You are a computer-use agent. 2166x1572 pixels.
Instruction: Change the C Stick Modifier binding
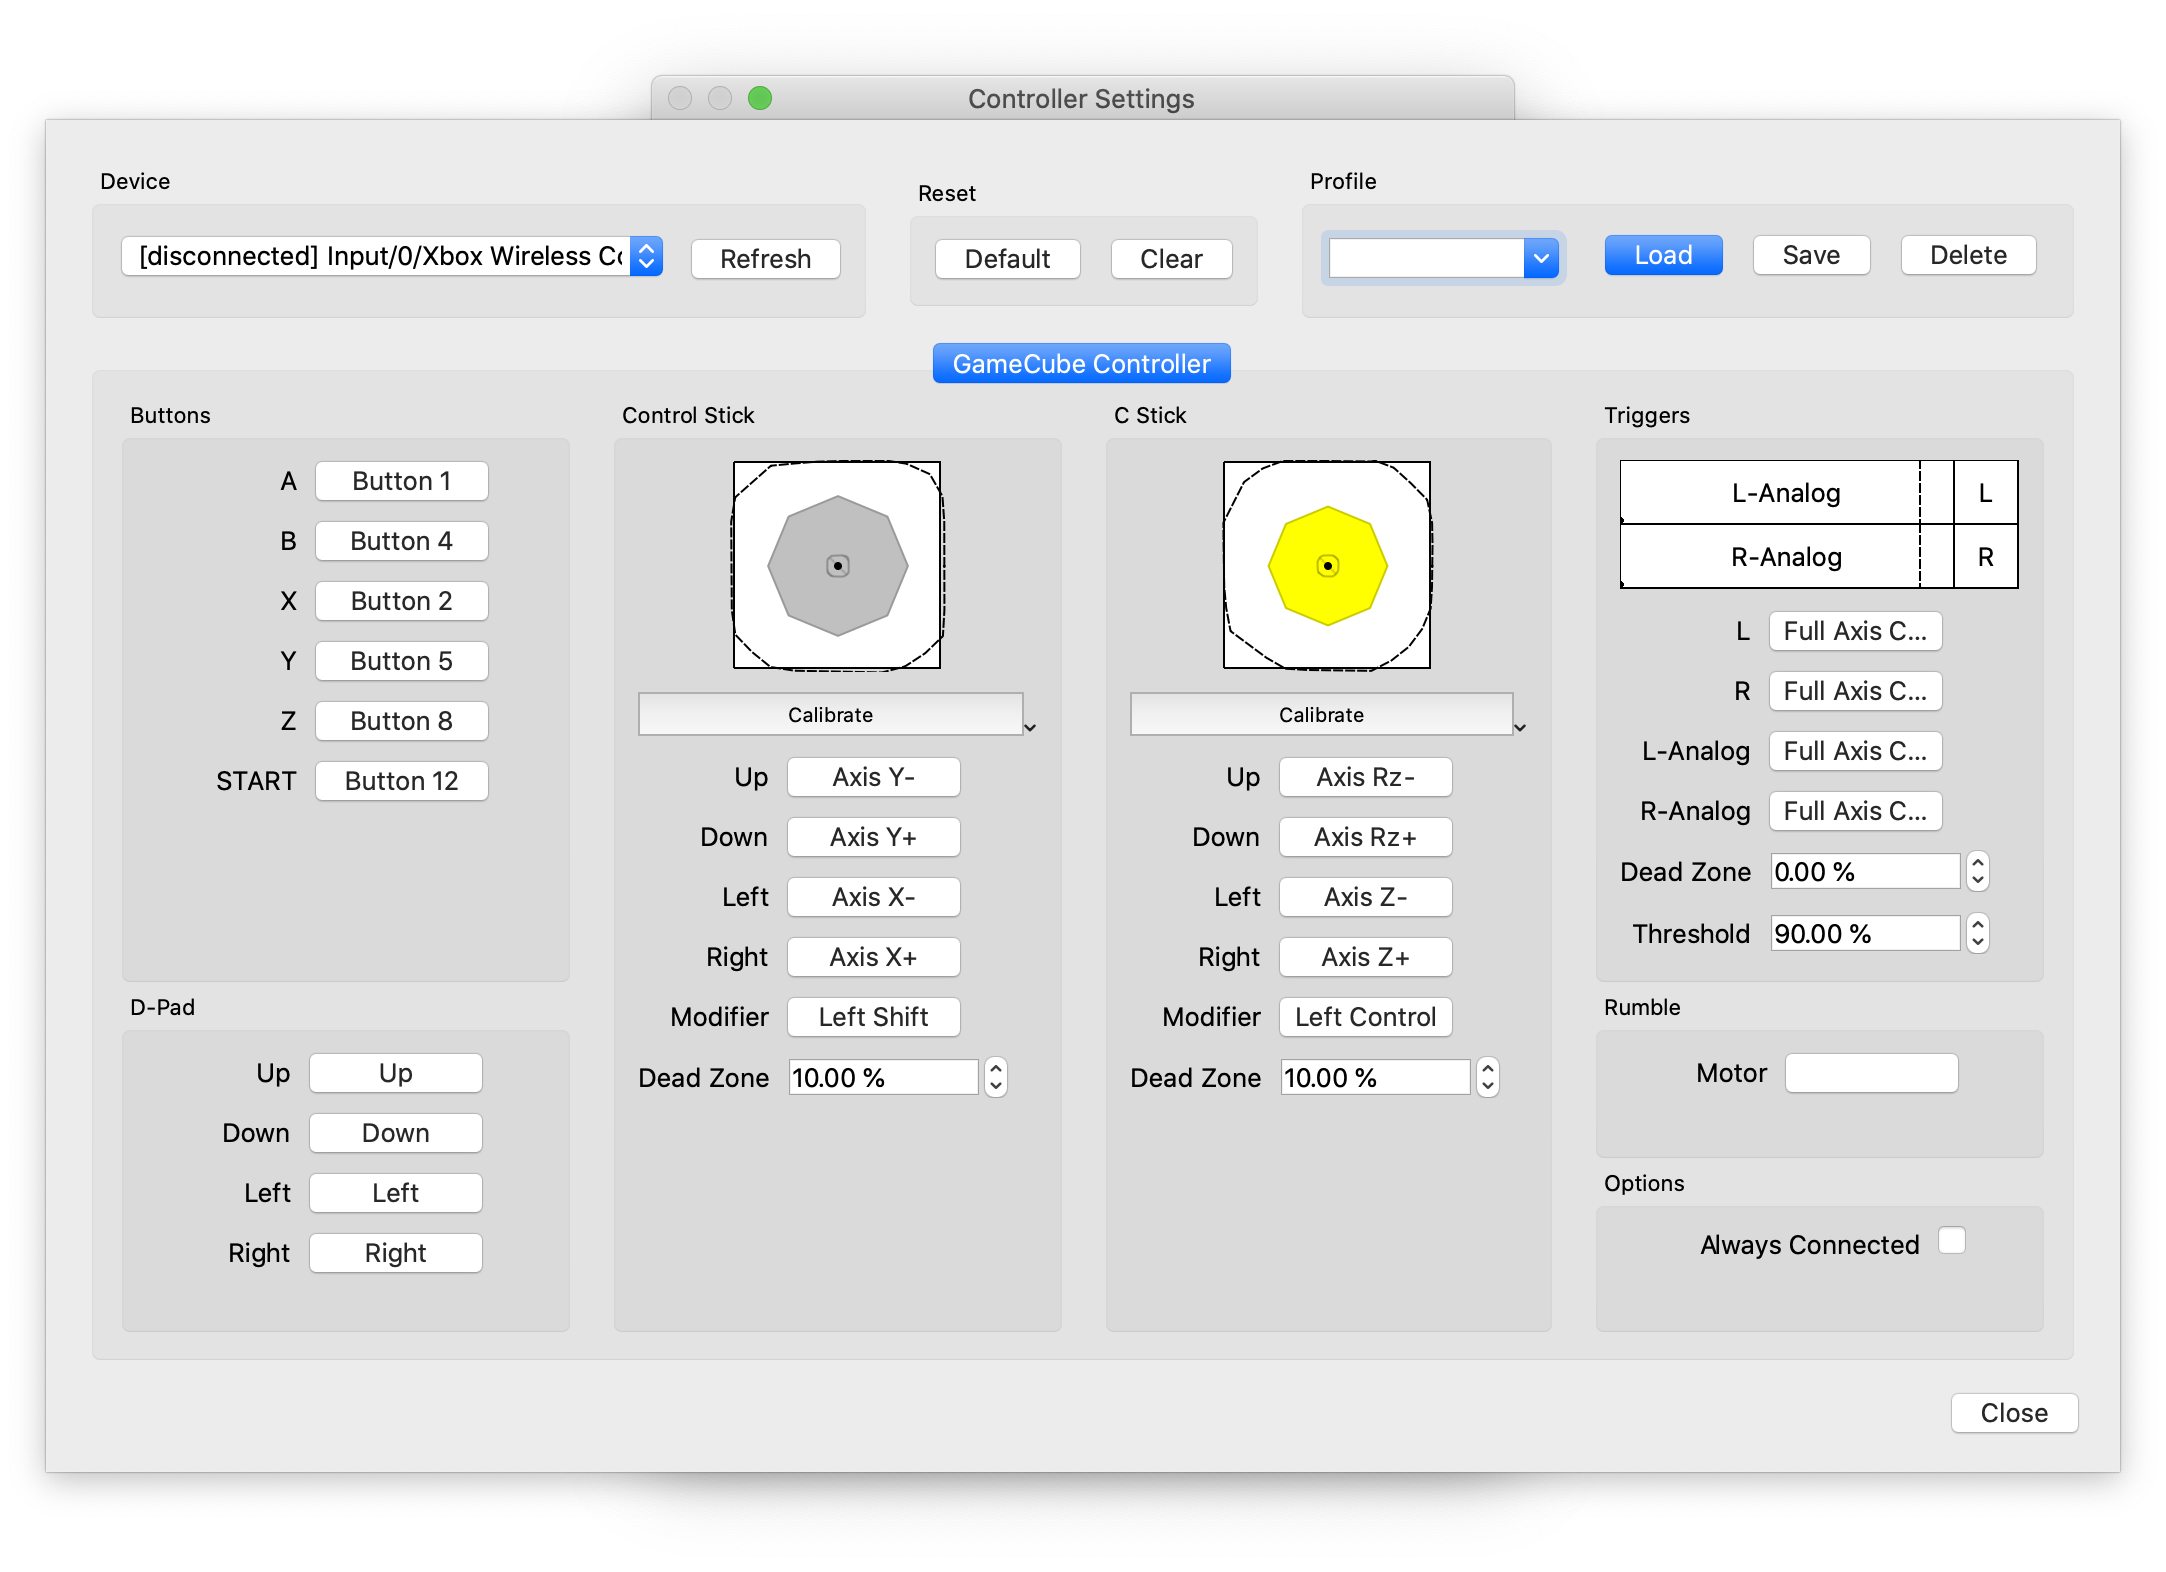[x=1365, y=1017]
